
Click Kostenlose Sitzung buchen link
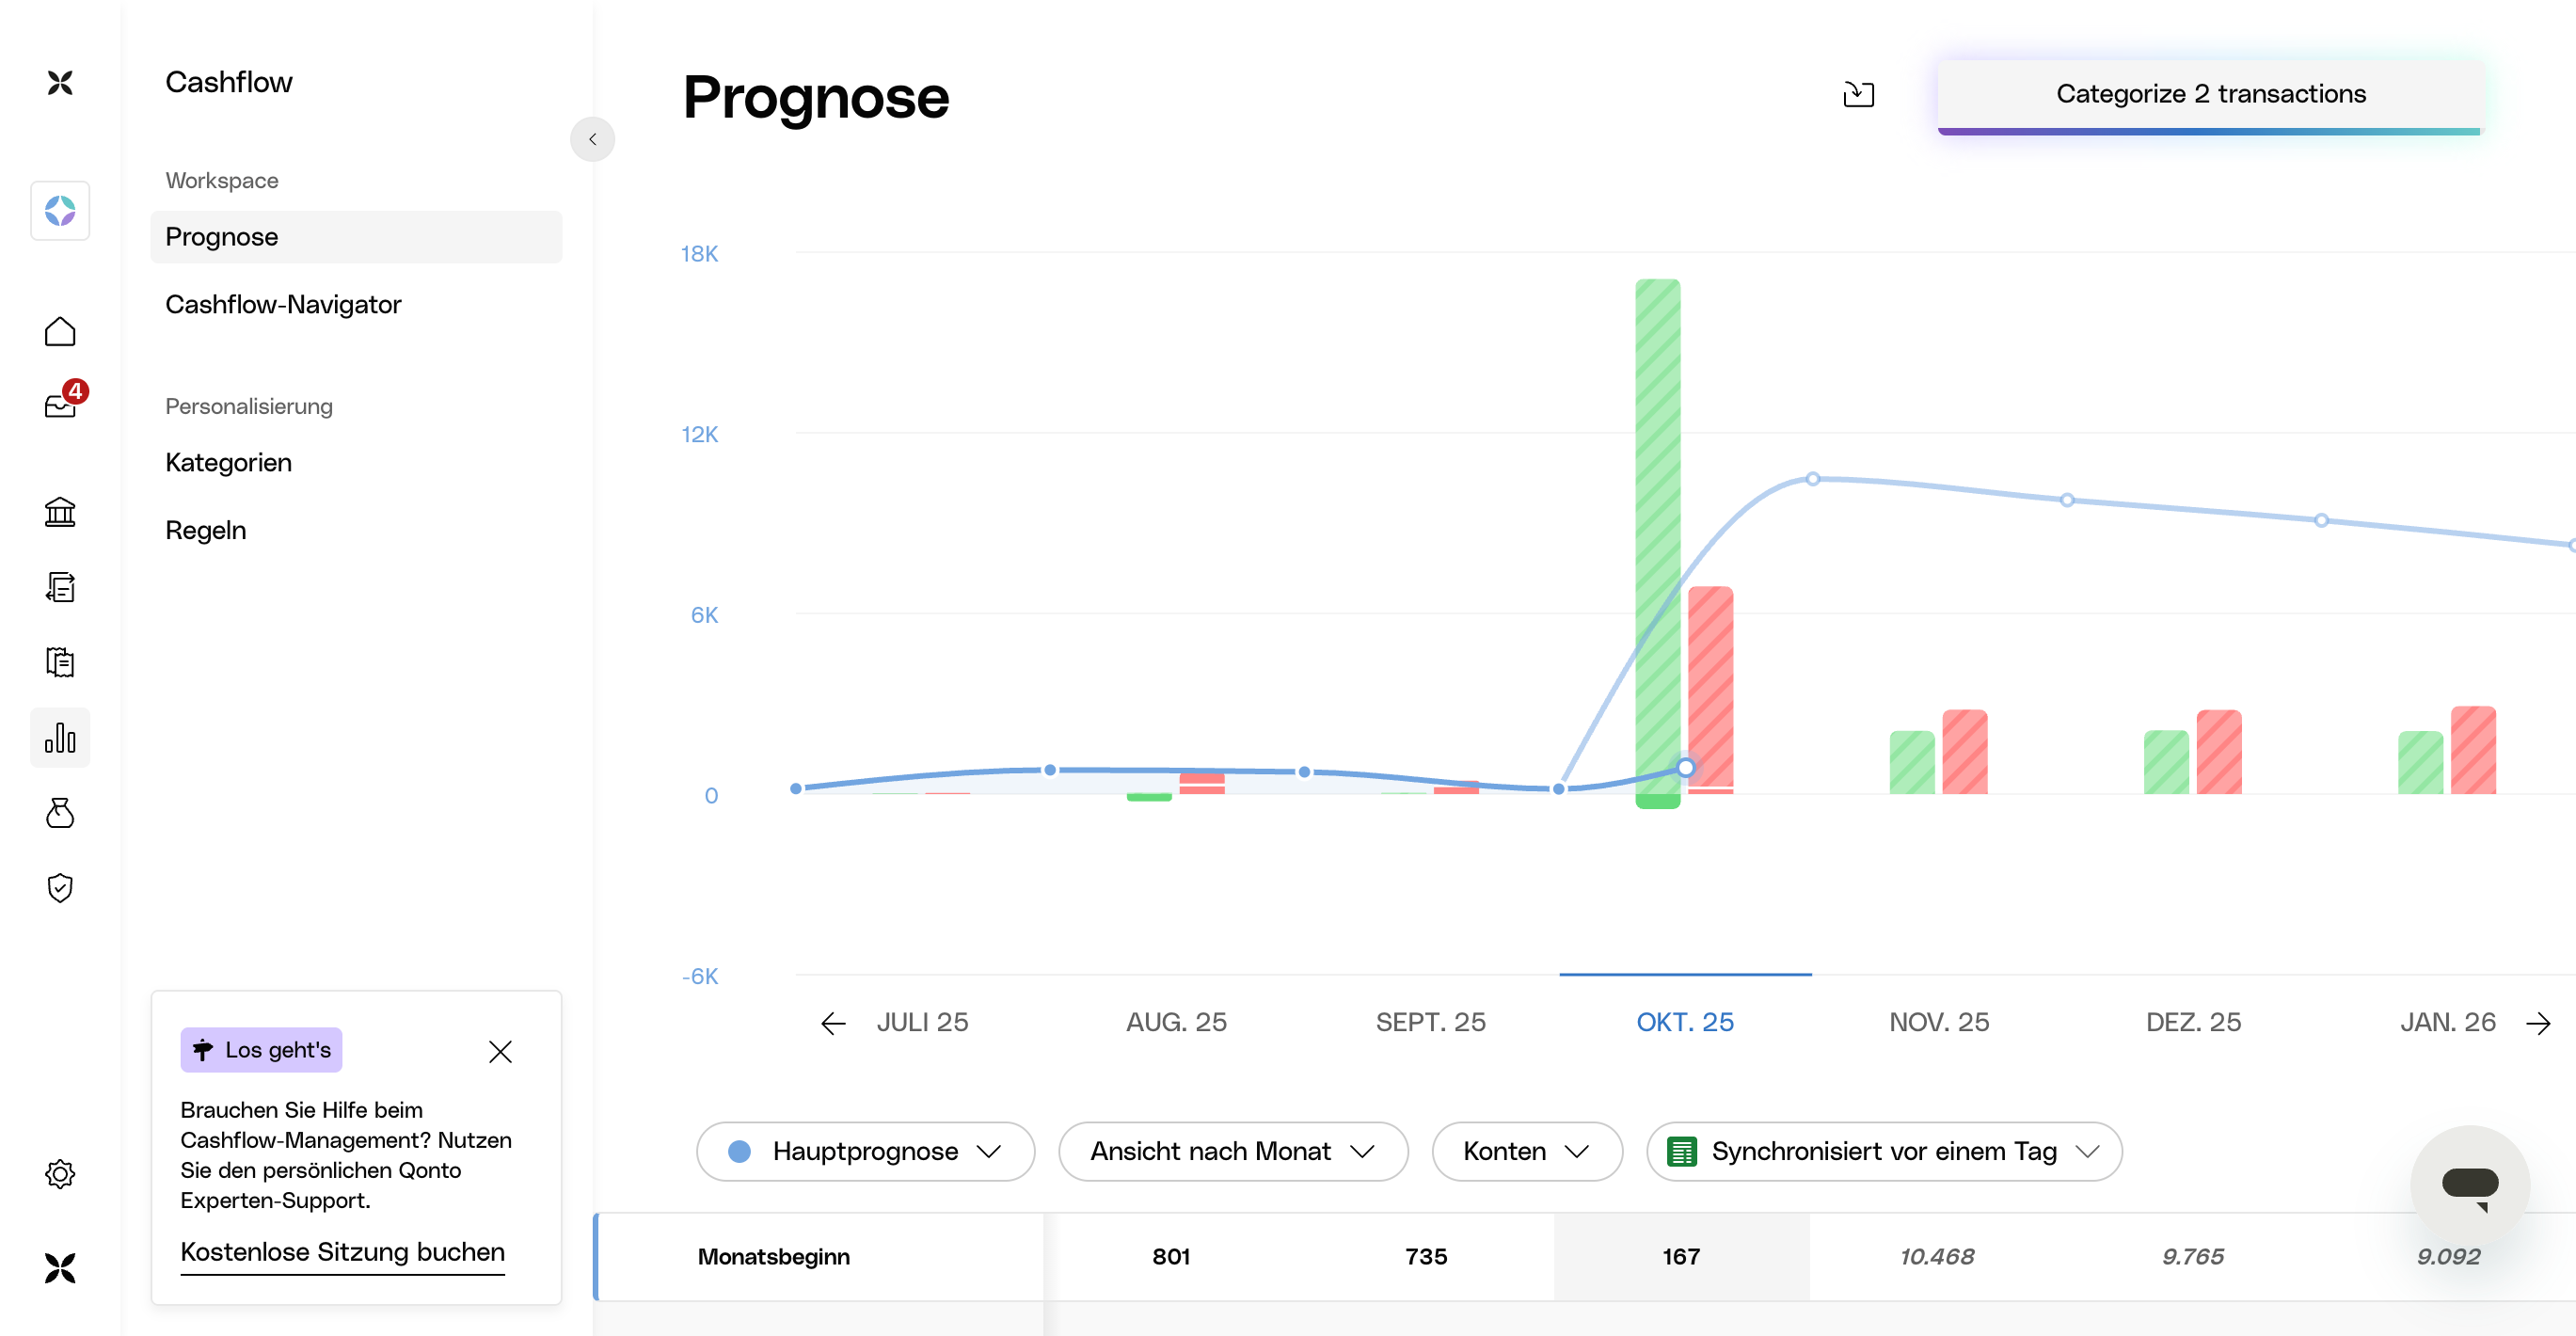342,1252
